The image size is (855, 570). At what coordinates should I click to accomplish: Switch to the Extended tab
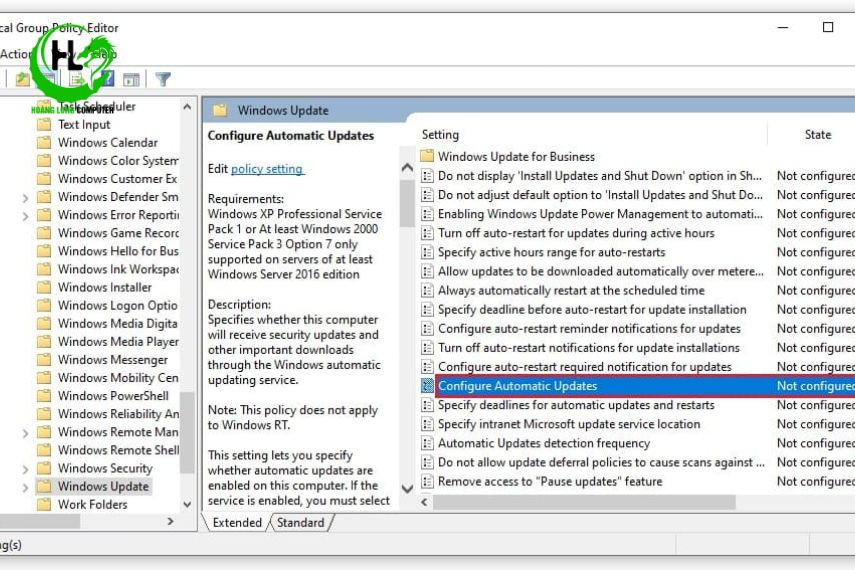pyautogui.click(x=237, y=523)
